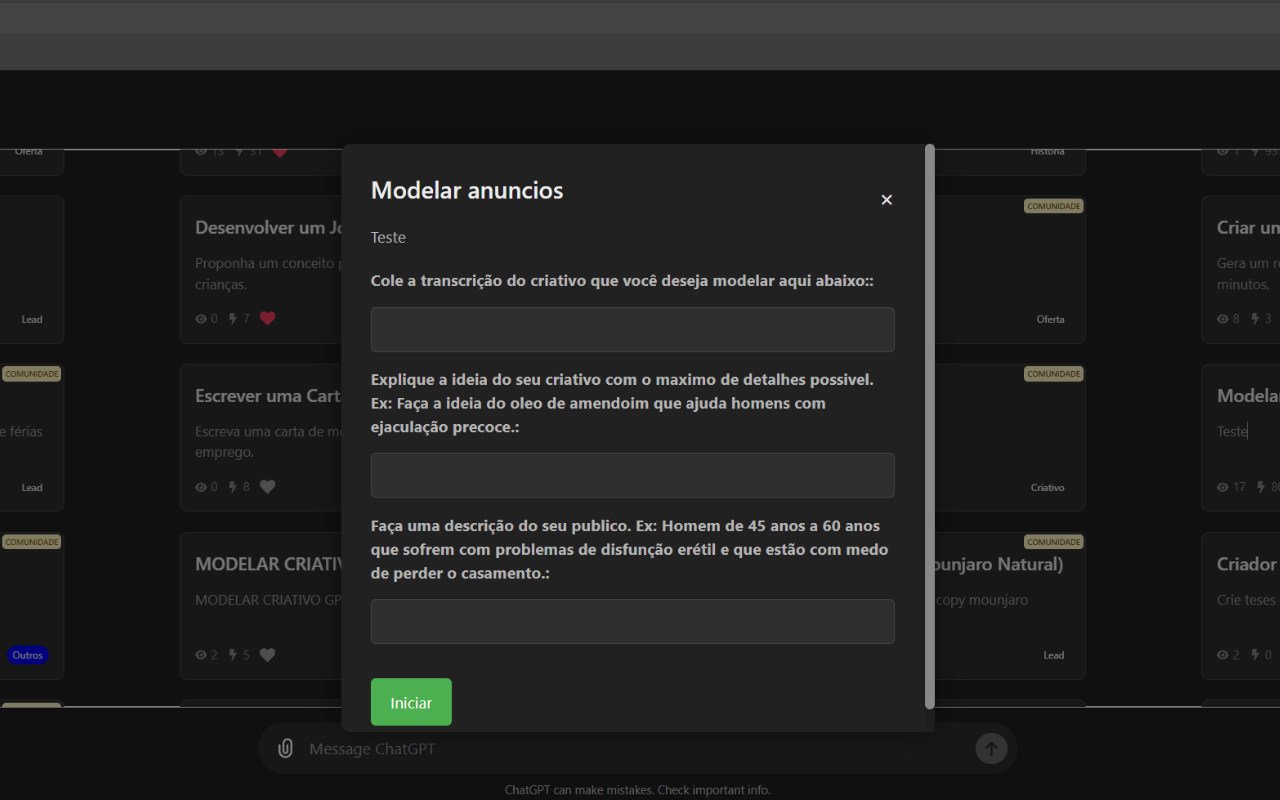Click the COMUNIDADE badge above the Criativo tag
1280x800 pixels.
(1054, 374)
